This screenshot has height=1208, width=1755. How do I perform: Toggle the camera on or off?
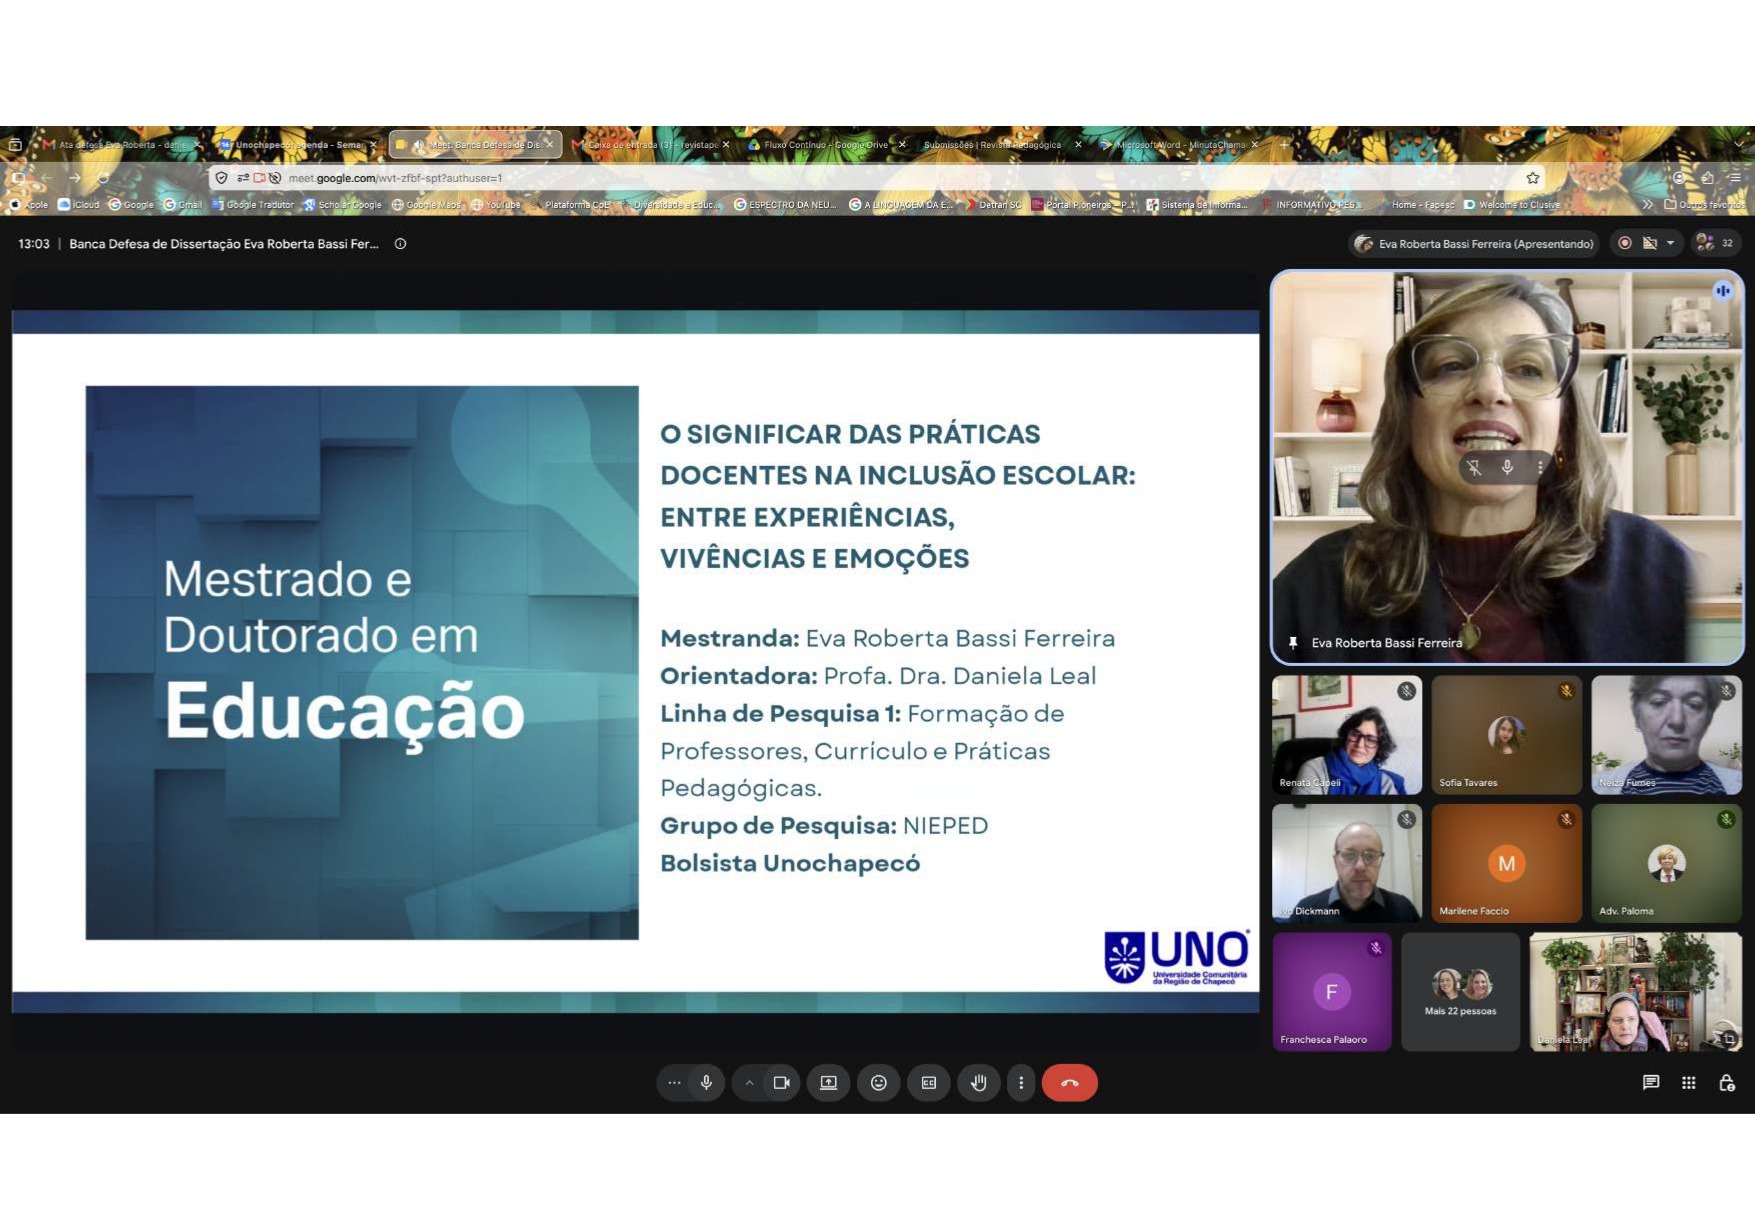781,1082
